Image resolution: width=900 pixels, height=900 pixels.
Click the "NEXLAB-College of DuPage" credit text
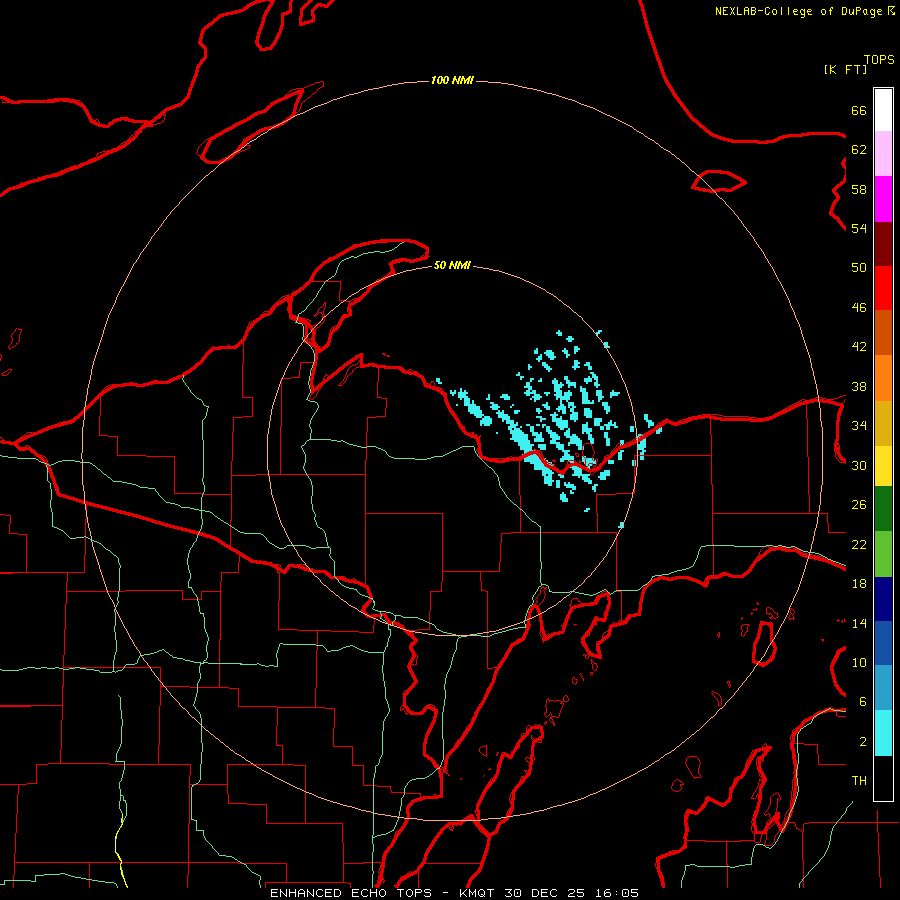798,11
